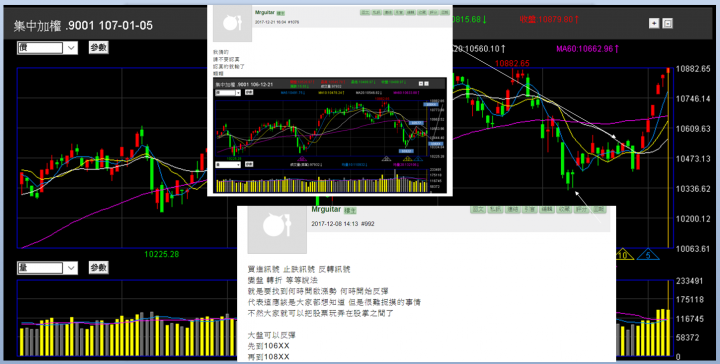The height and width of the screenshot is (364, 720).
Task: Click the post line 買進訊號 止跌訊號 反轉訊號
Action: point(299,269)
